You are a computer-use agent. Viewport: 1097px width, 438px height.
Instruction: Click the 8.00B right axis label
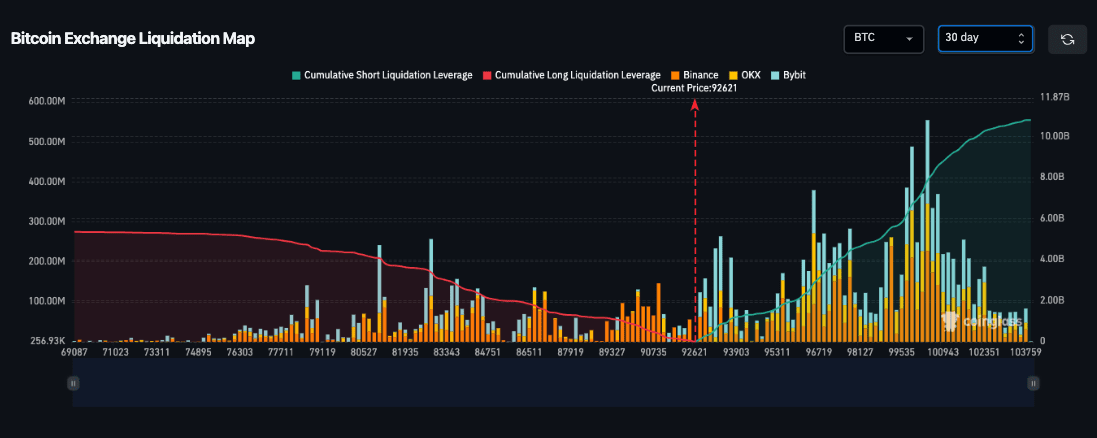click(1053, 177)
